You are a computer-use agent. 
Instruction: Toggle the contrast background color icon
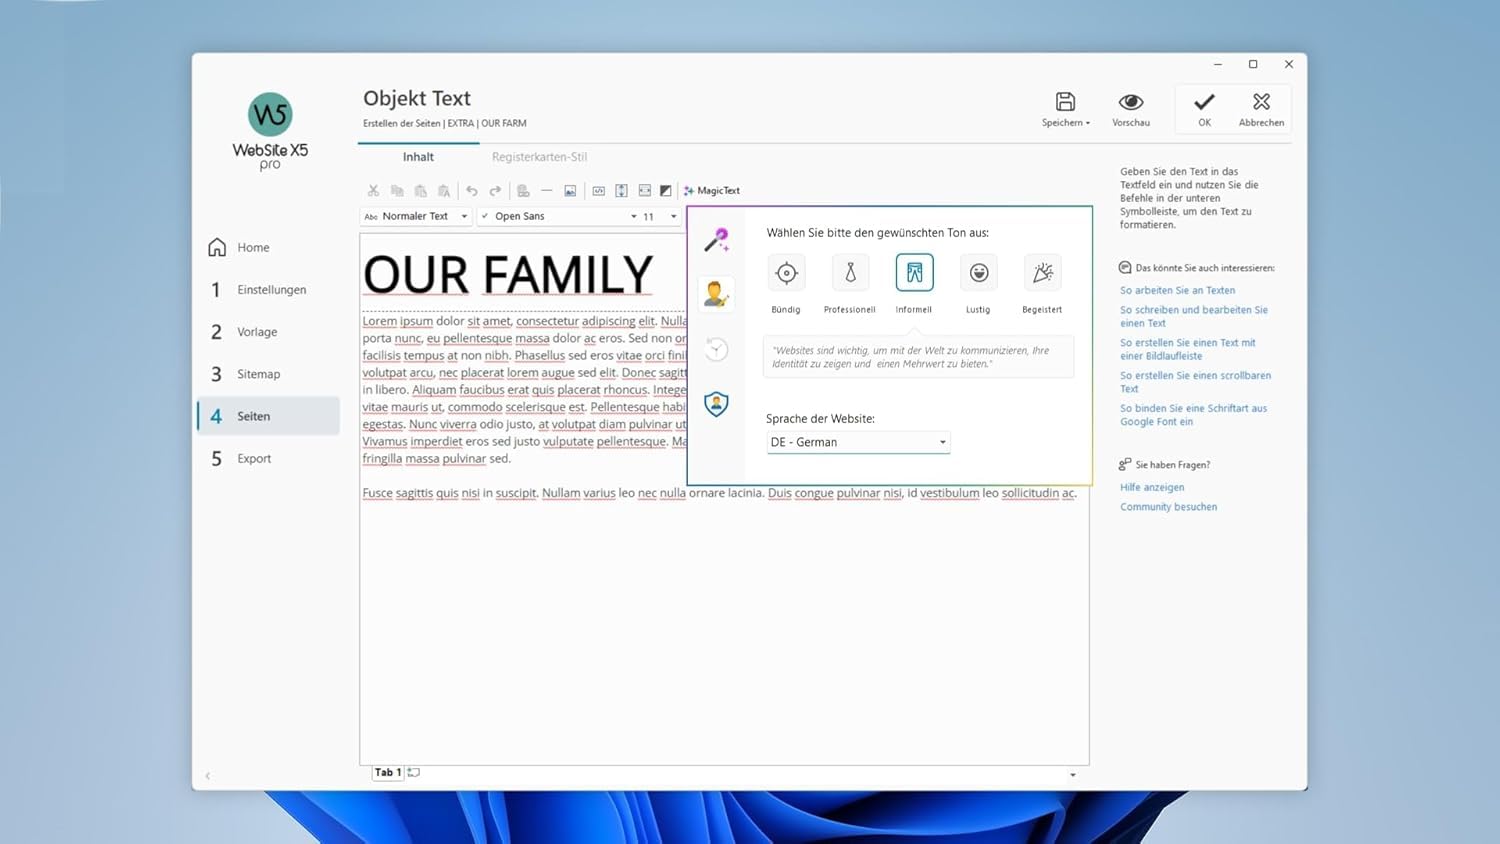tap(666, 190)
